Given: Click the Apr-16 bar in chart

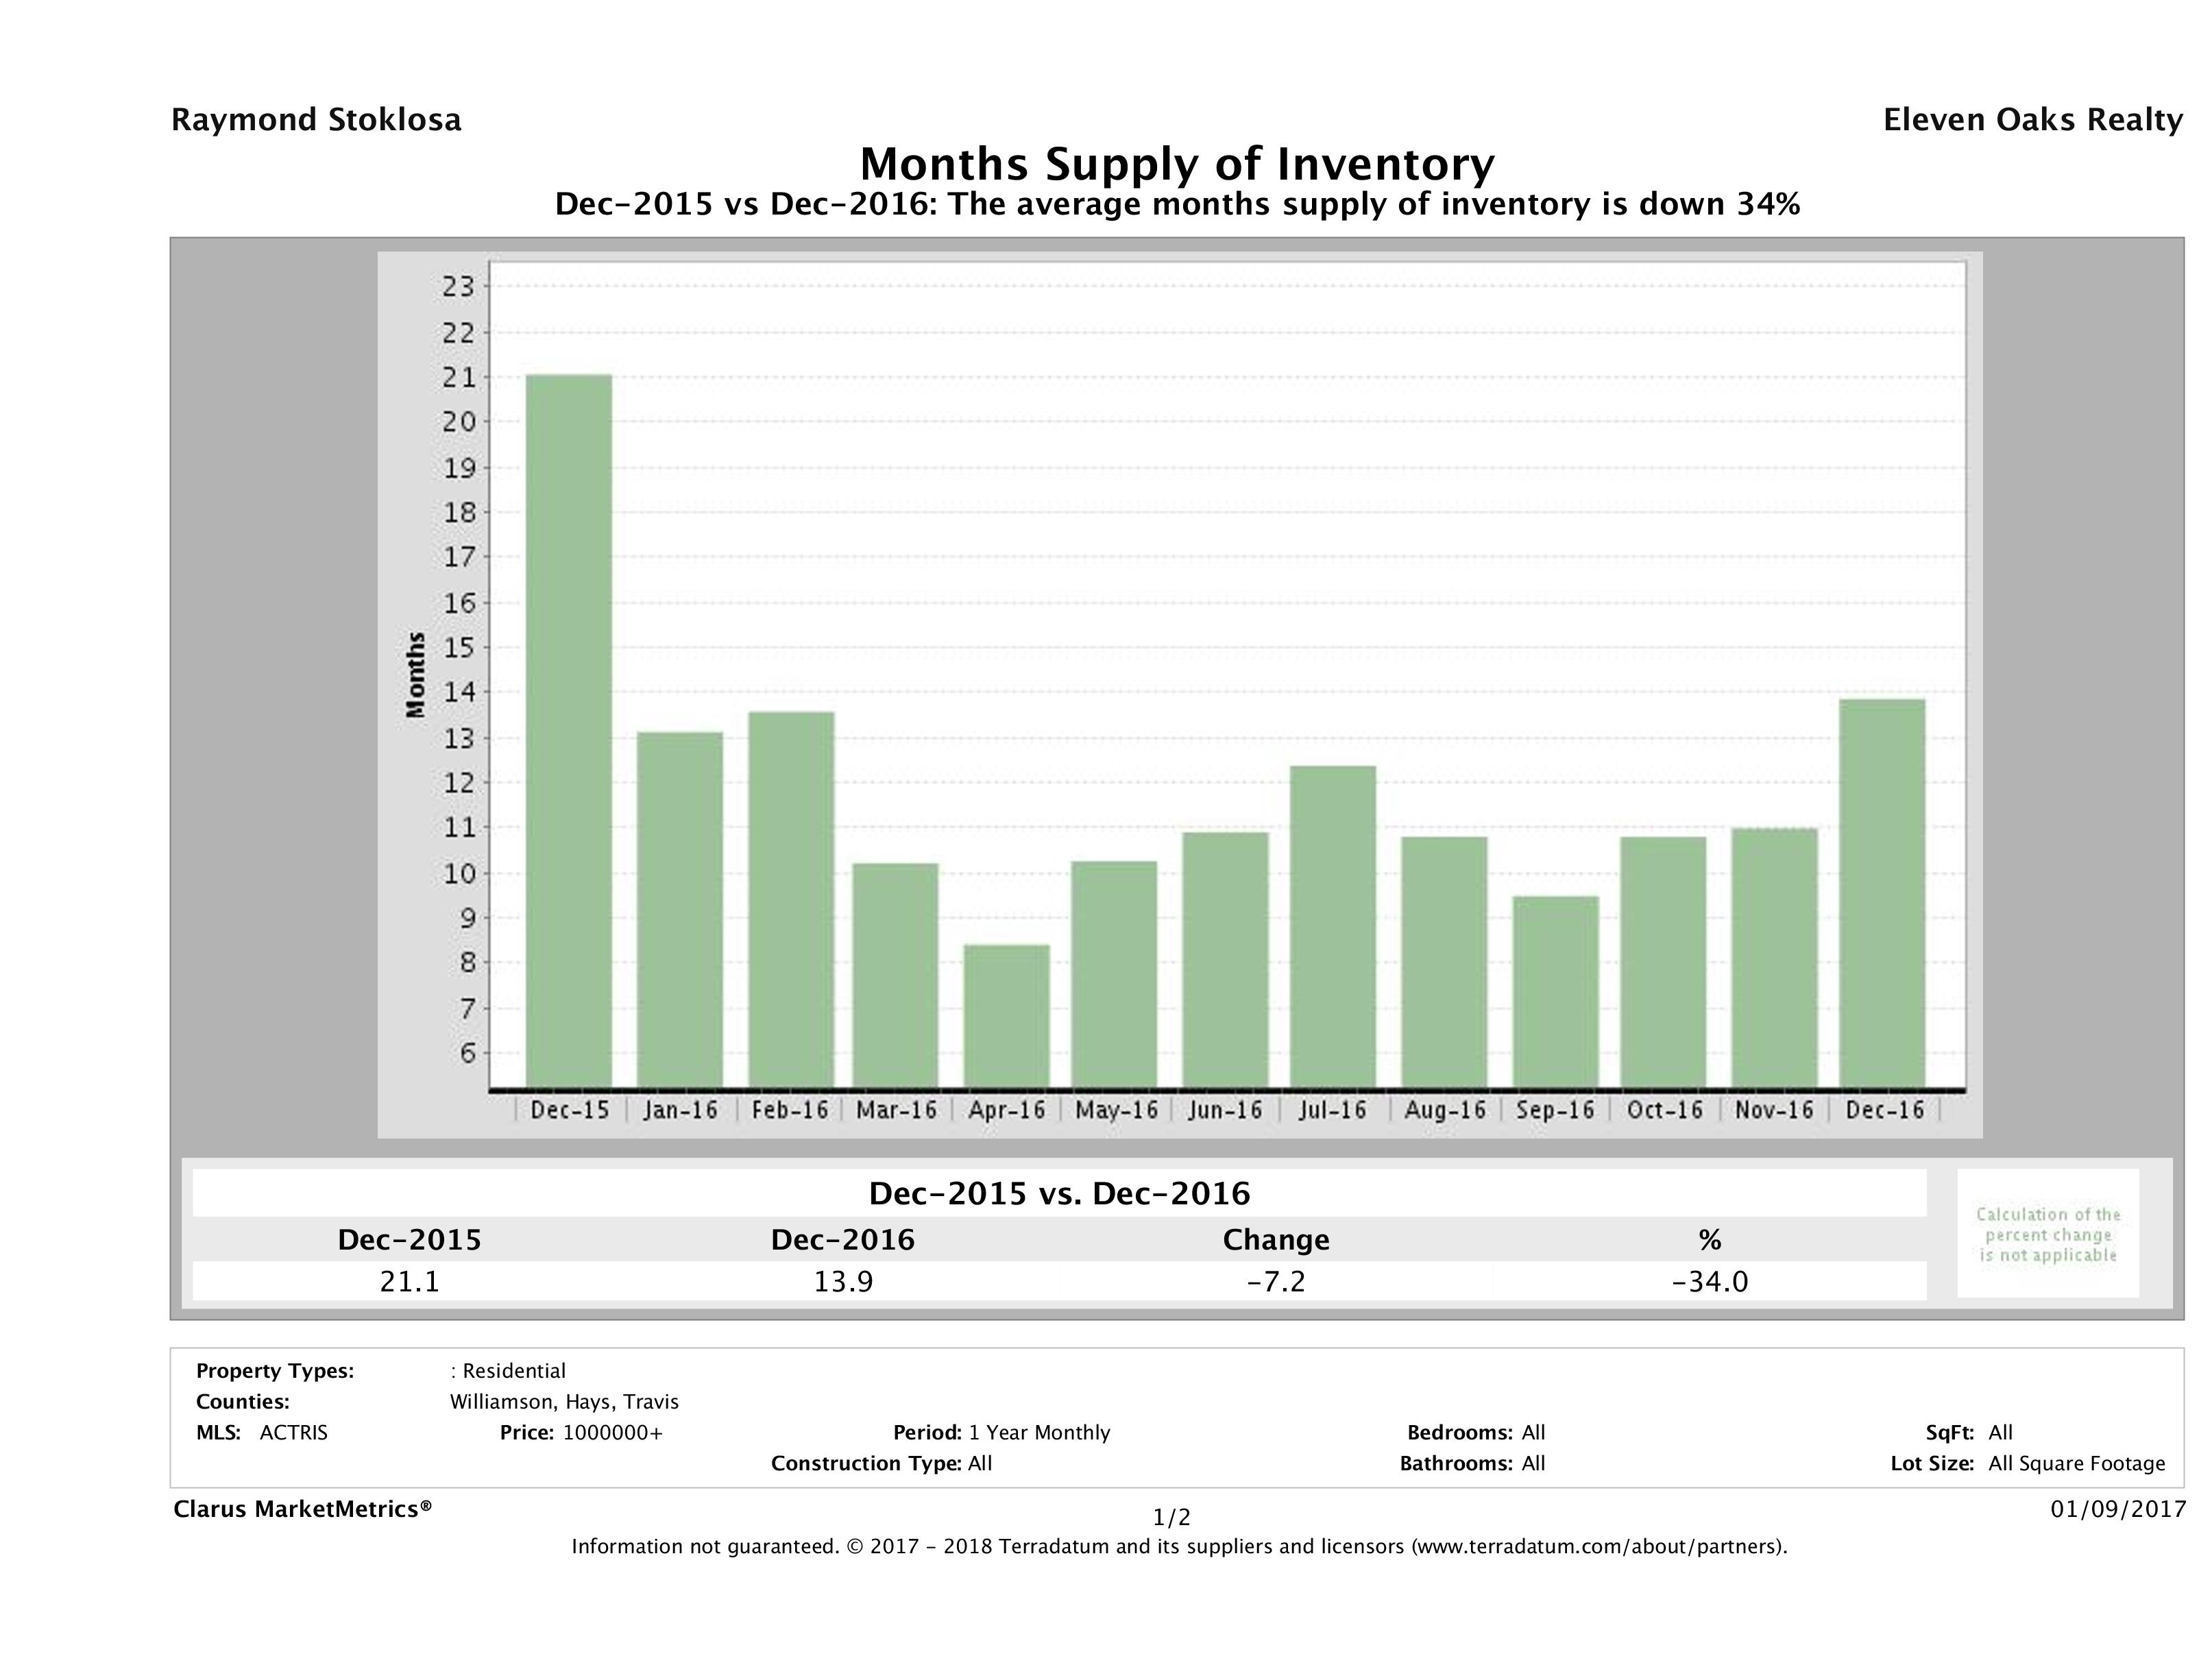Looking at the screenshot, I should coord(1006,1015).
